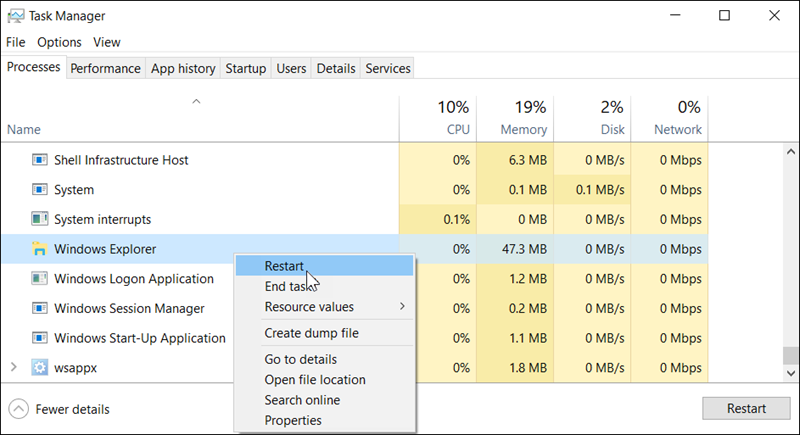Click the Windows Start-Up Application icon
Viewport: 800px width, 435px height.
[39, 338]
